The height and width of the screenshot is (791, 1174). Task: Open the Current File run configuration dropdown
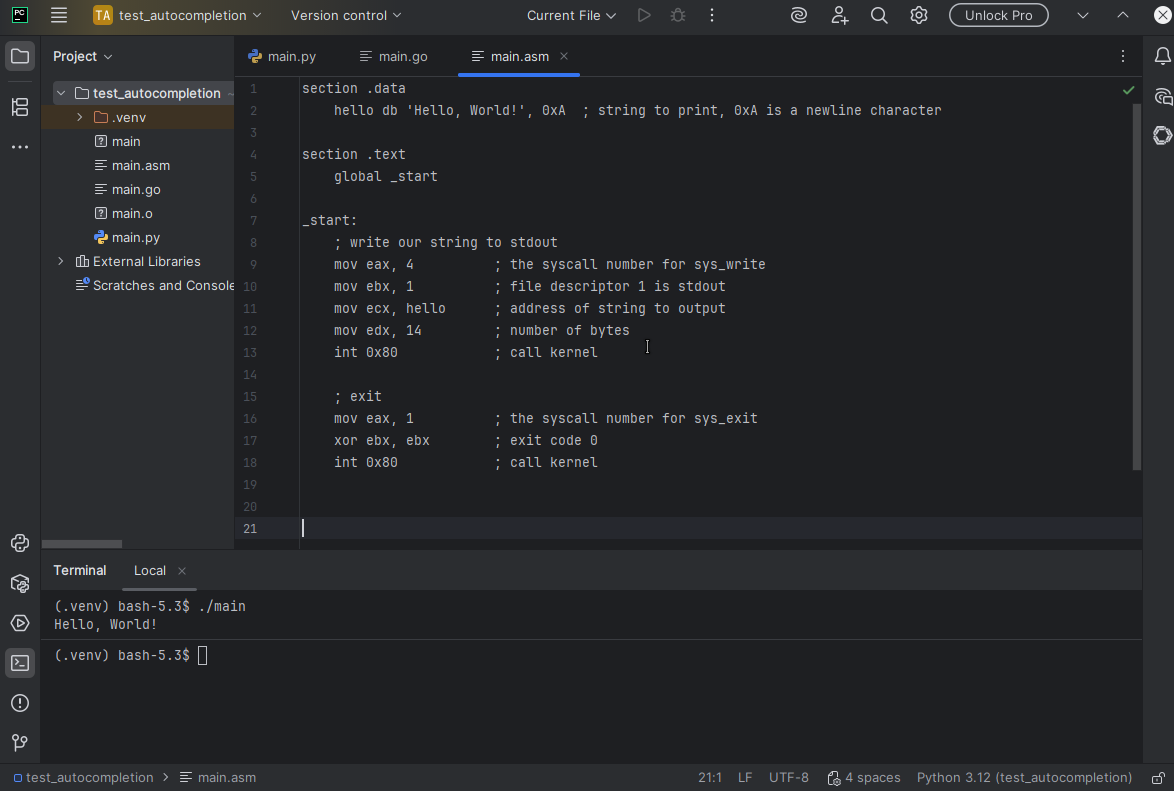pos(572,16)
